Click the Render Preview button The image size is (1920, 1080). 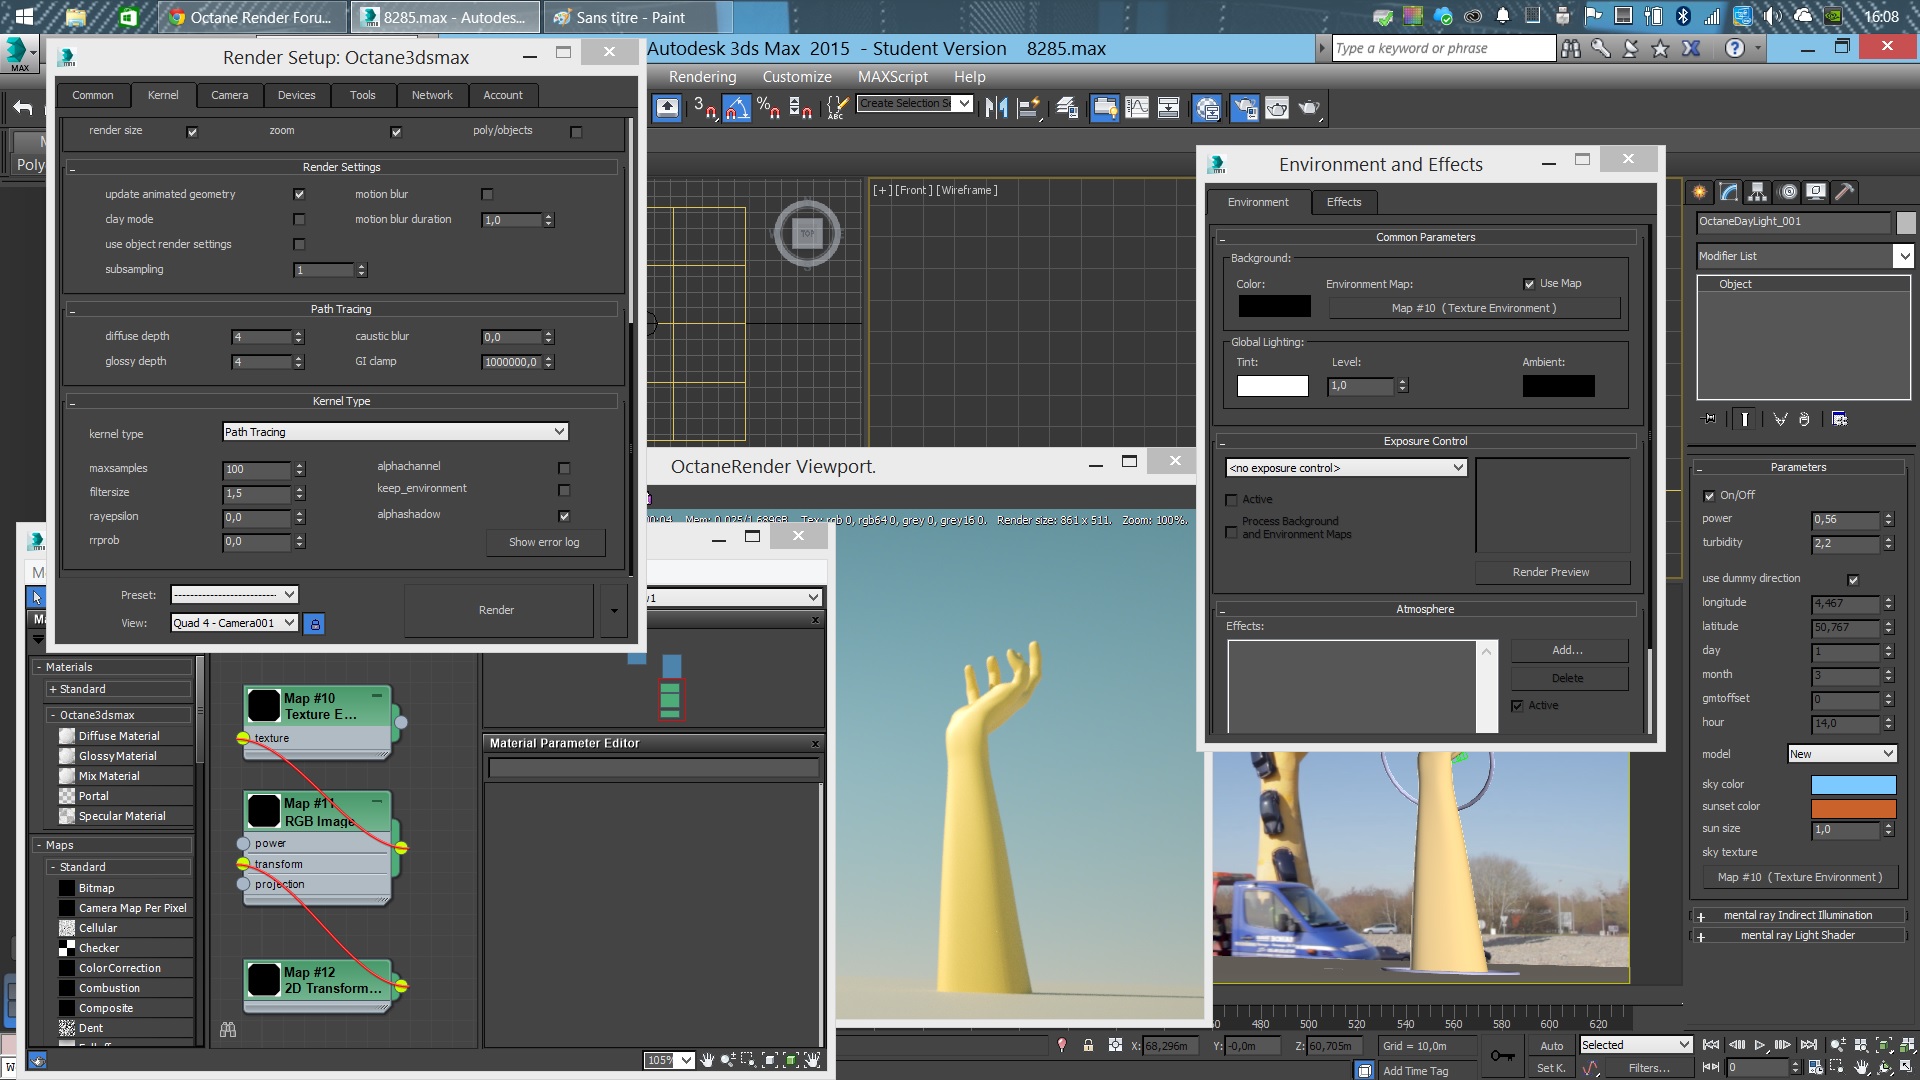1551,572
